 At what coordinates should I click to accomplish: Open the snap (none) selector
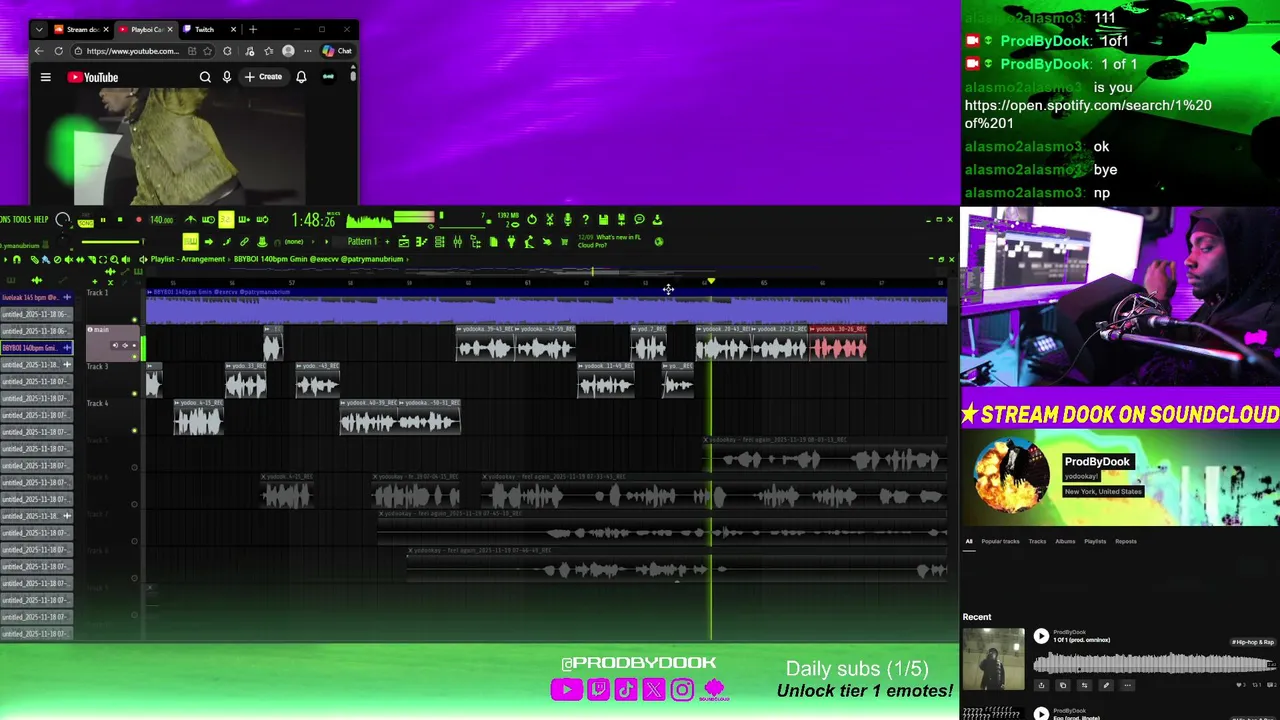point(294,242)
